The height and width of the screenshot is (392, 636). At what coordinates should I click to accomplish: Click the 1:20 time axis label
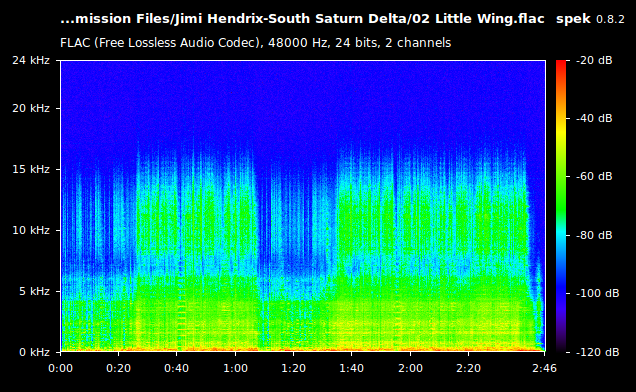coord(293,368)
